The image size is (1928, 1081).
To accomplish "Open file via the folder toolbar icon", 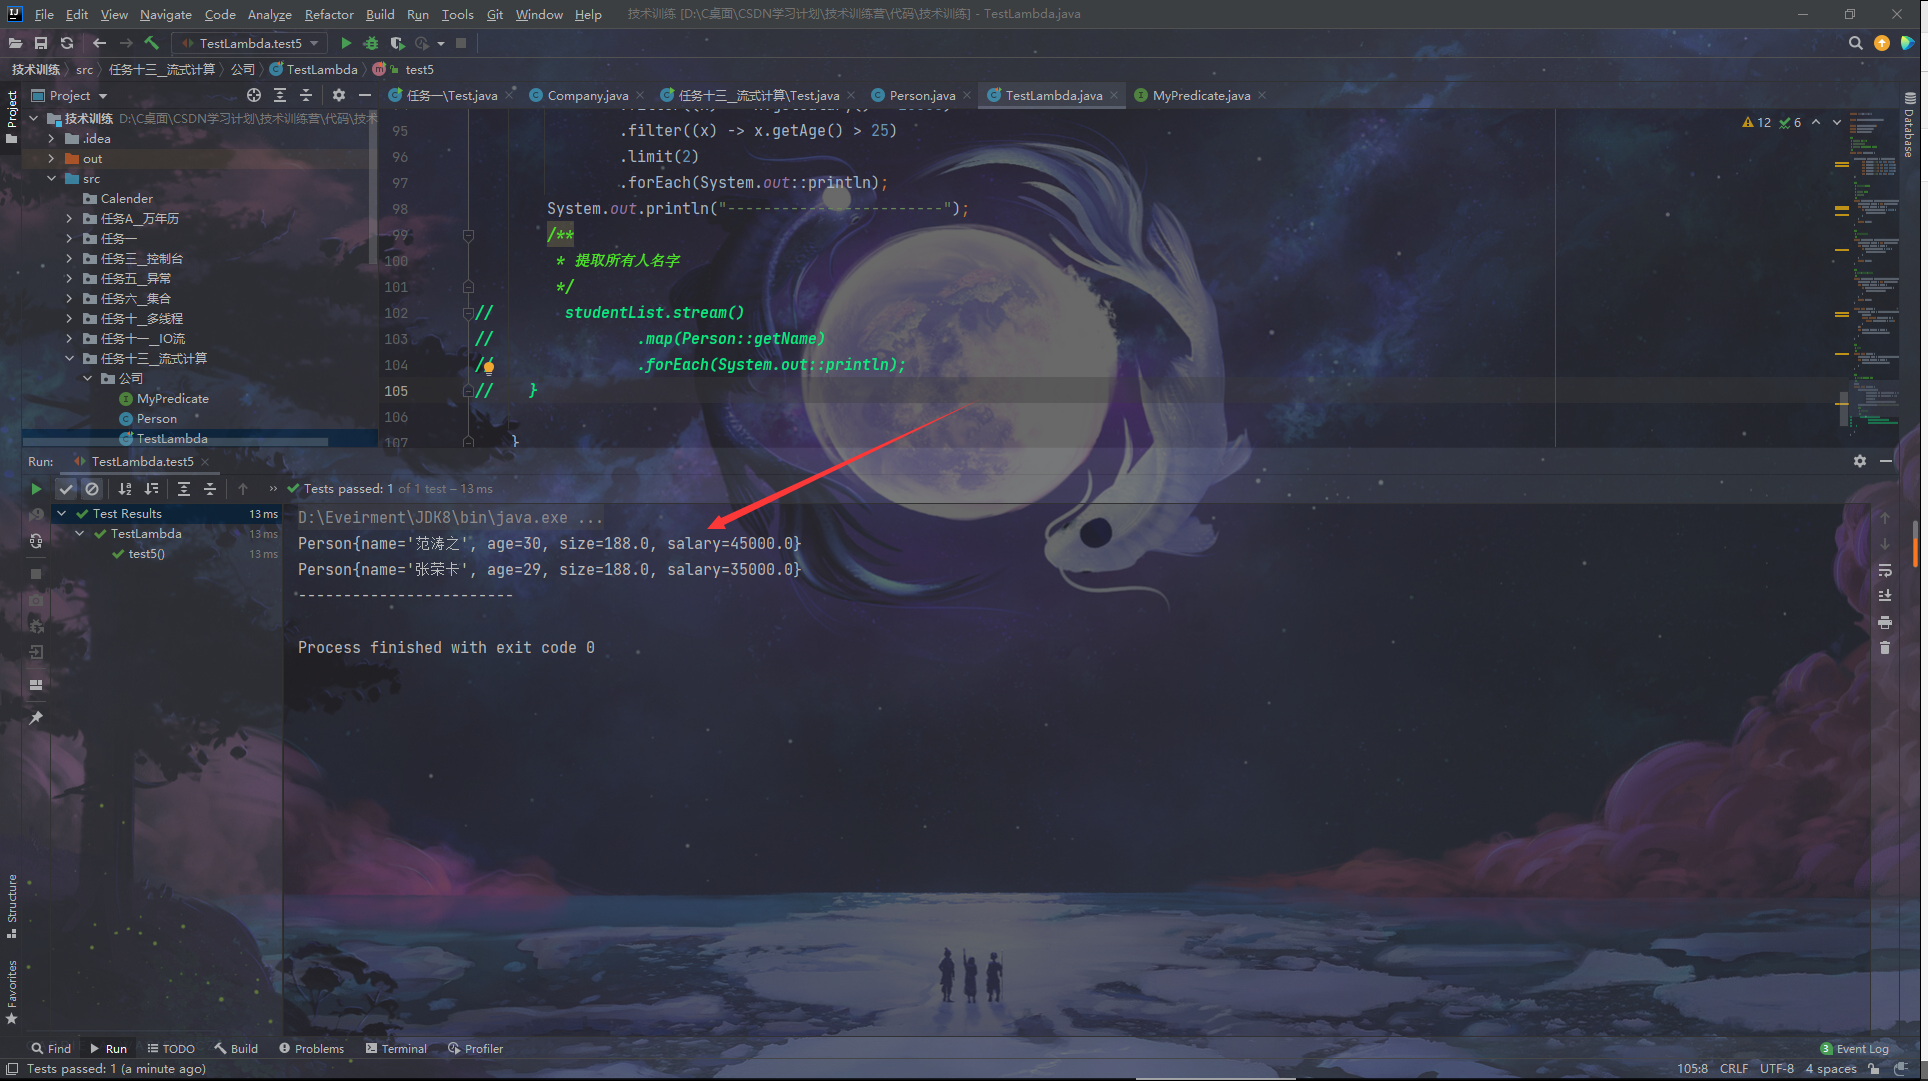I will [x=15, y=43].
